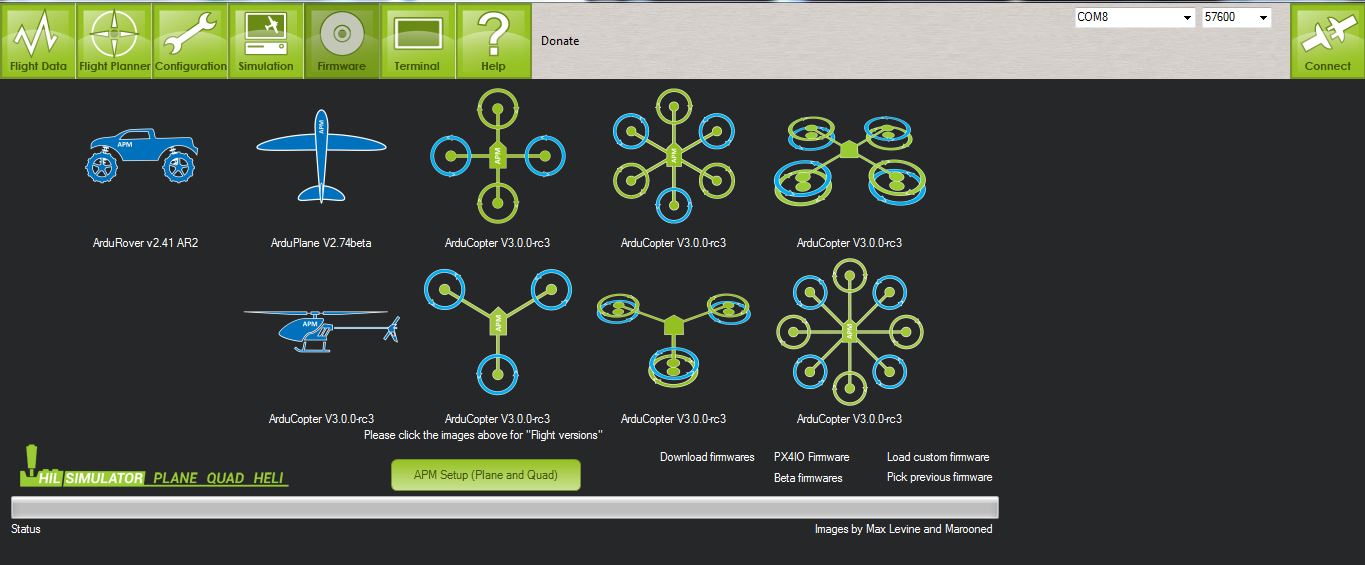Screen dimensions: 1365x565
Task: Select the helicopter firmware image
Action: [321, 329]
